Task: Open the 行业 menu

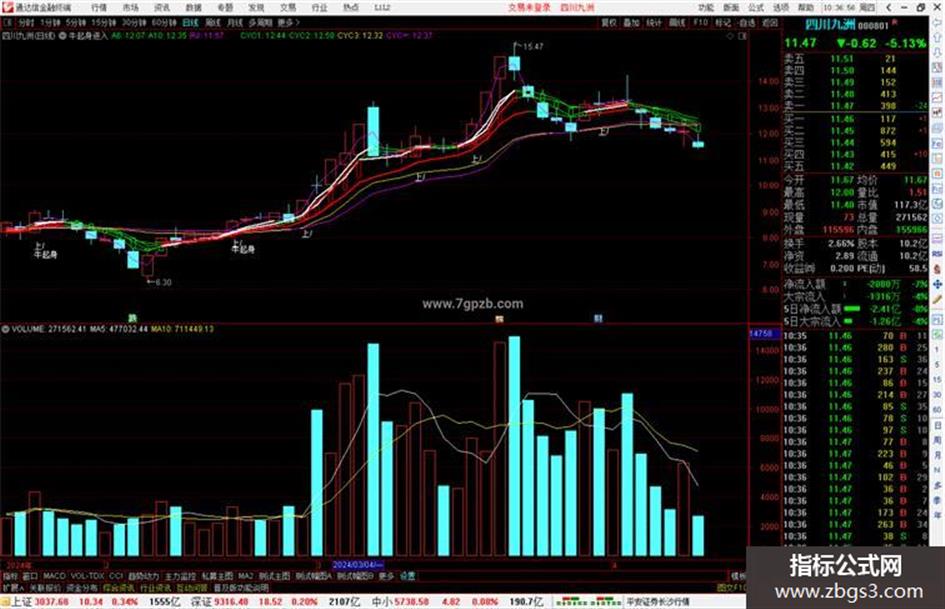Action: tap(319, 8)
